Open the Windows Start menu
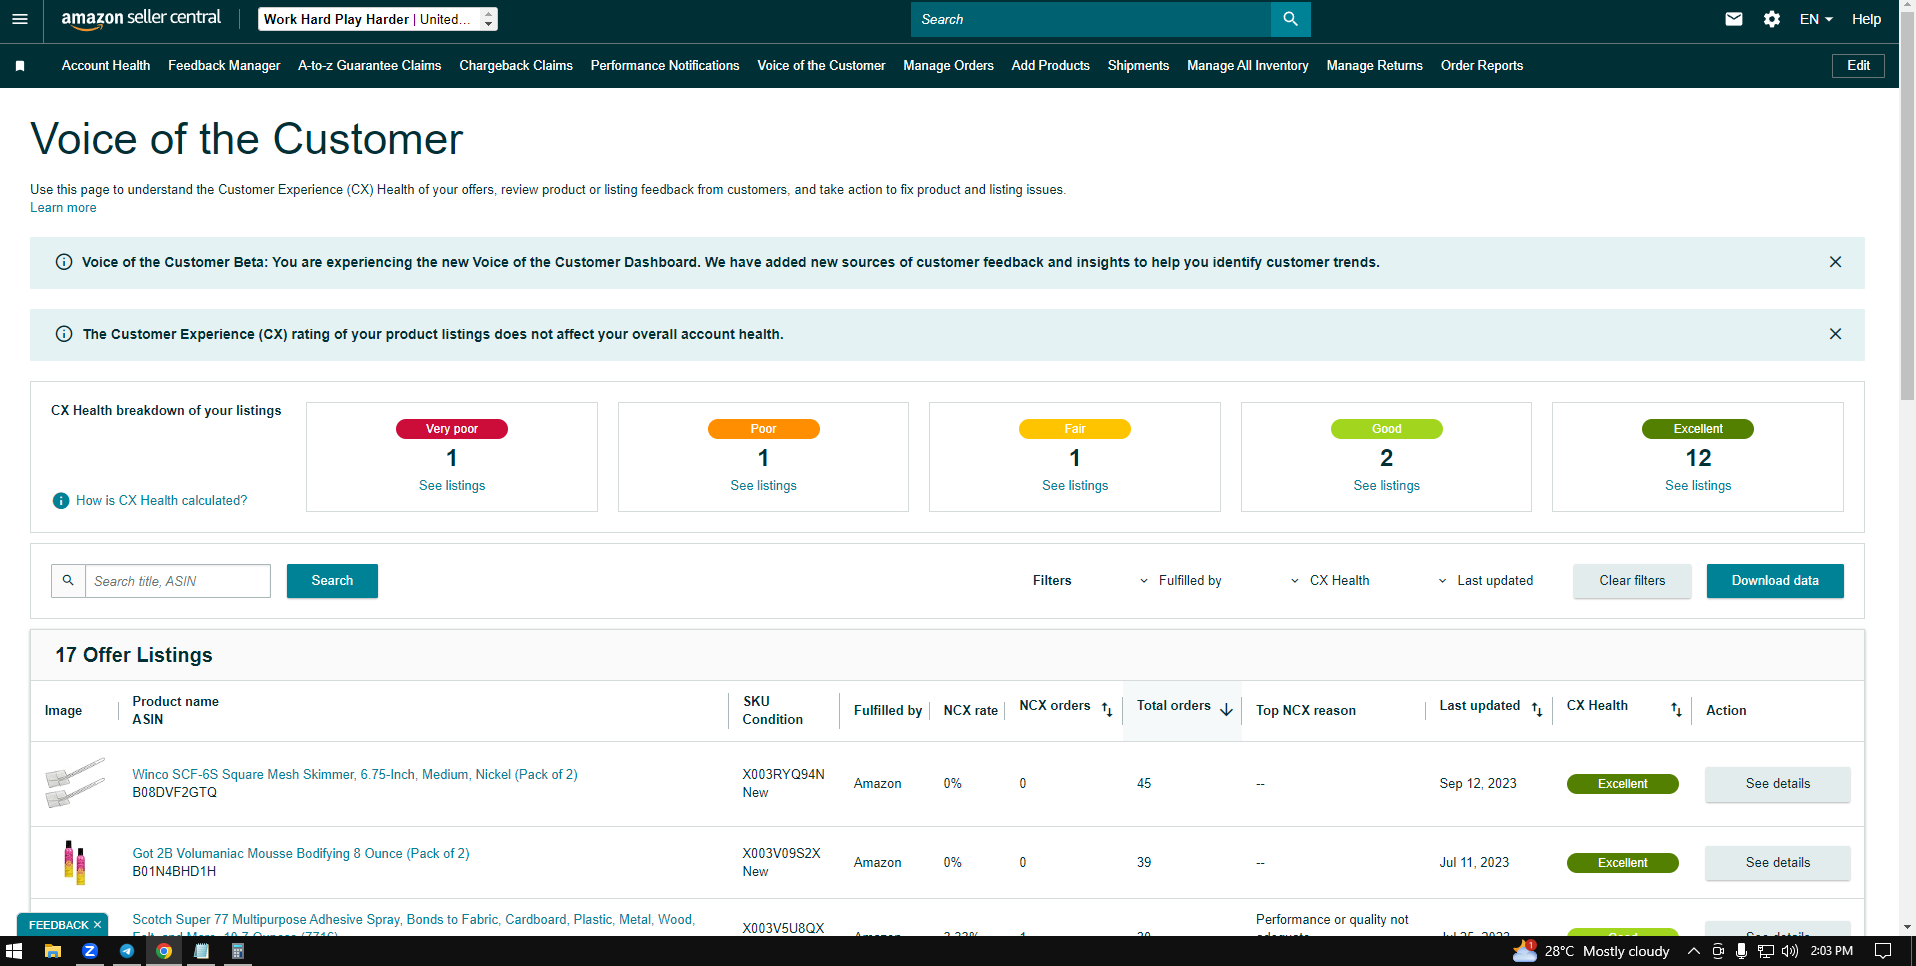 (14, 951)
